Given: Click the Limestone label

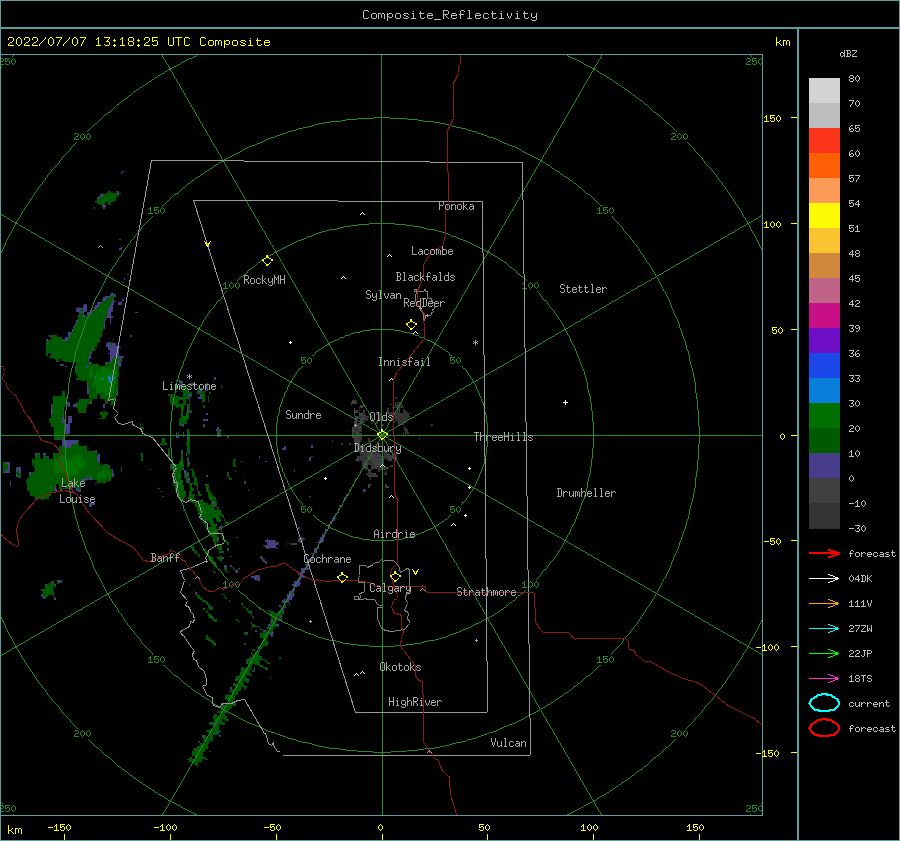Looking at the screenshot, I should tap(189, 386).
